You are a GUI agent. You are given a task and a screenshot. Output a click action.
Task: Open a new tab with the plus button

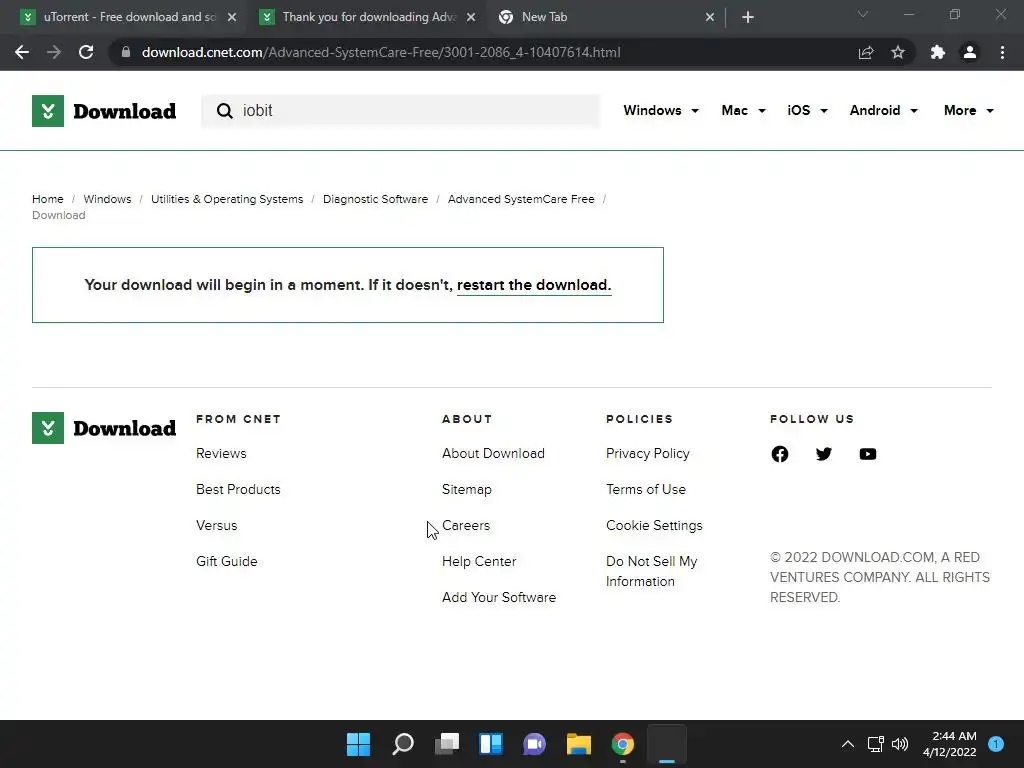tap(748, 17)
